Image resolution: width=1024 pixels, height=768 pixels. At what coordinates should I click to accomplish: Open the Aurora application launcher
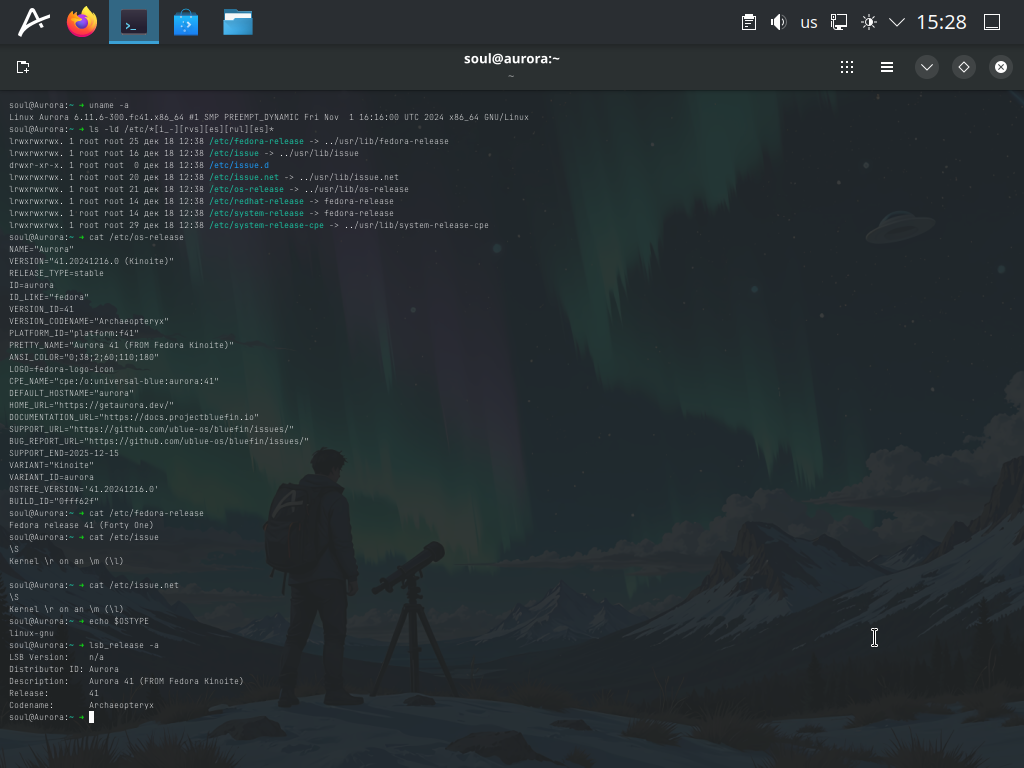tap(33, 22)
